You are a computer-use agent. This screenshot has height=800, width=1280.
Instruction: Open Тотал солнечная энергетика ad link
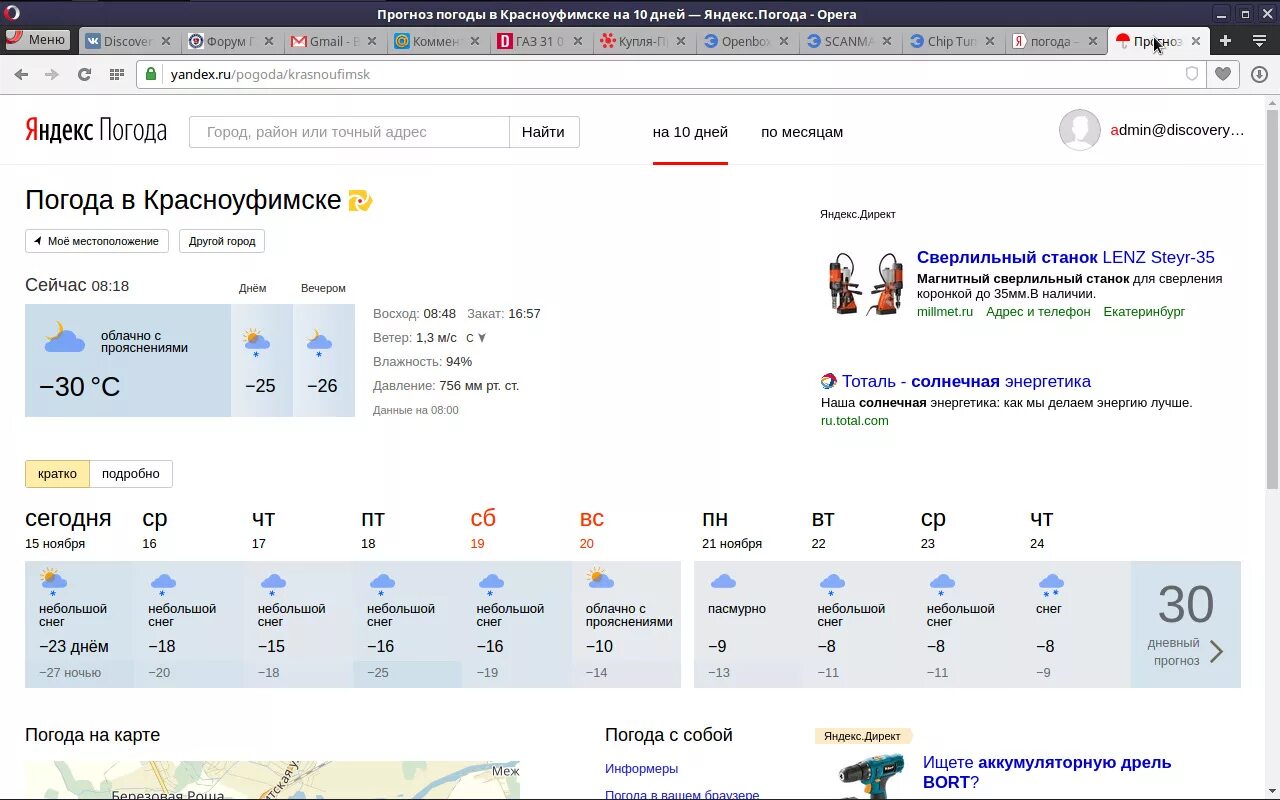click(966, 381)
